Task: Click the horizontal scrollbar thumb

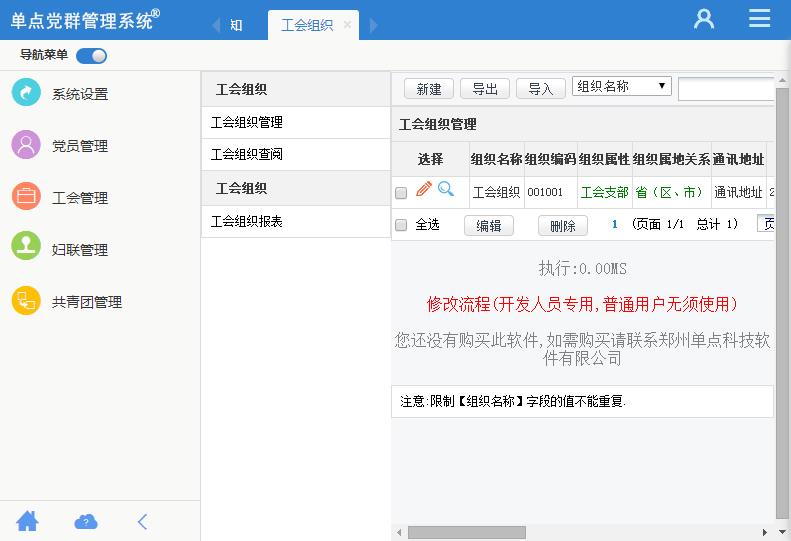Action: 467,532
